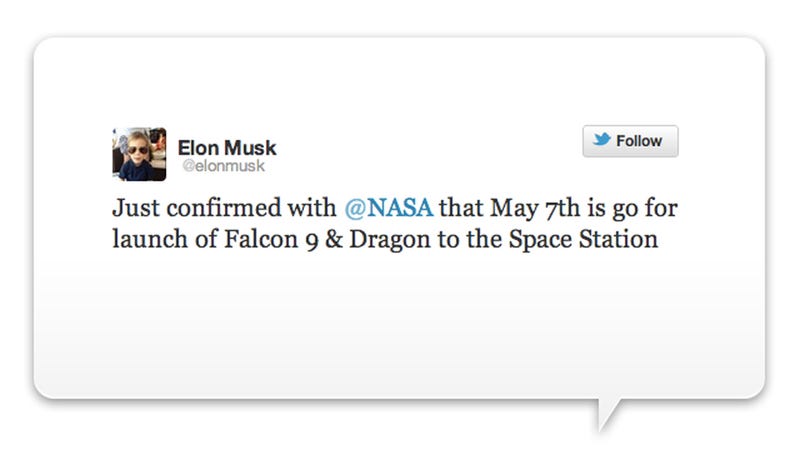This screenshot has height=450, width=800.
Task: Click the empty area below tweet text
Action: coord(398,321)
